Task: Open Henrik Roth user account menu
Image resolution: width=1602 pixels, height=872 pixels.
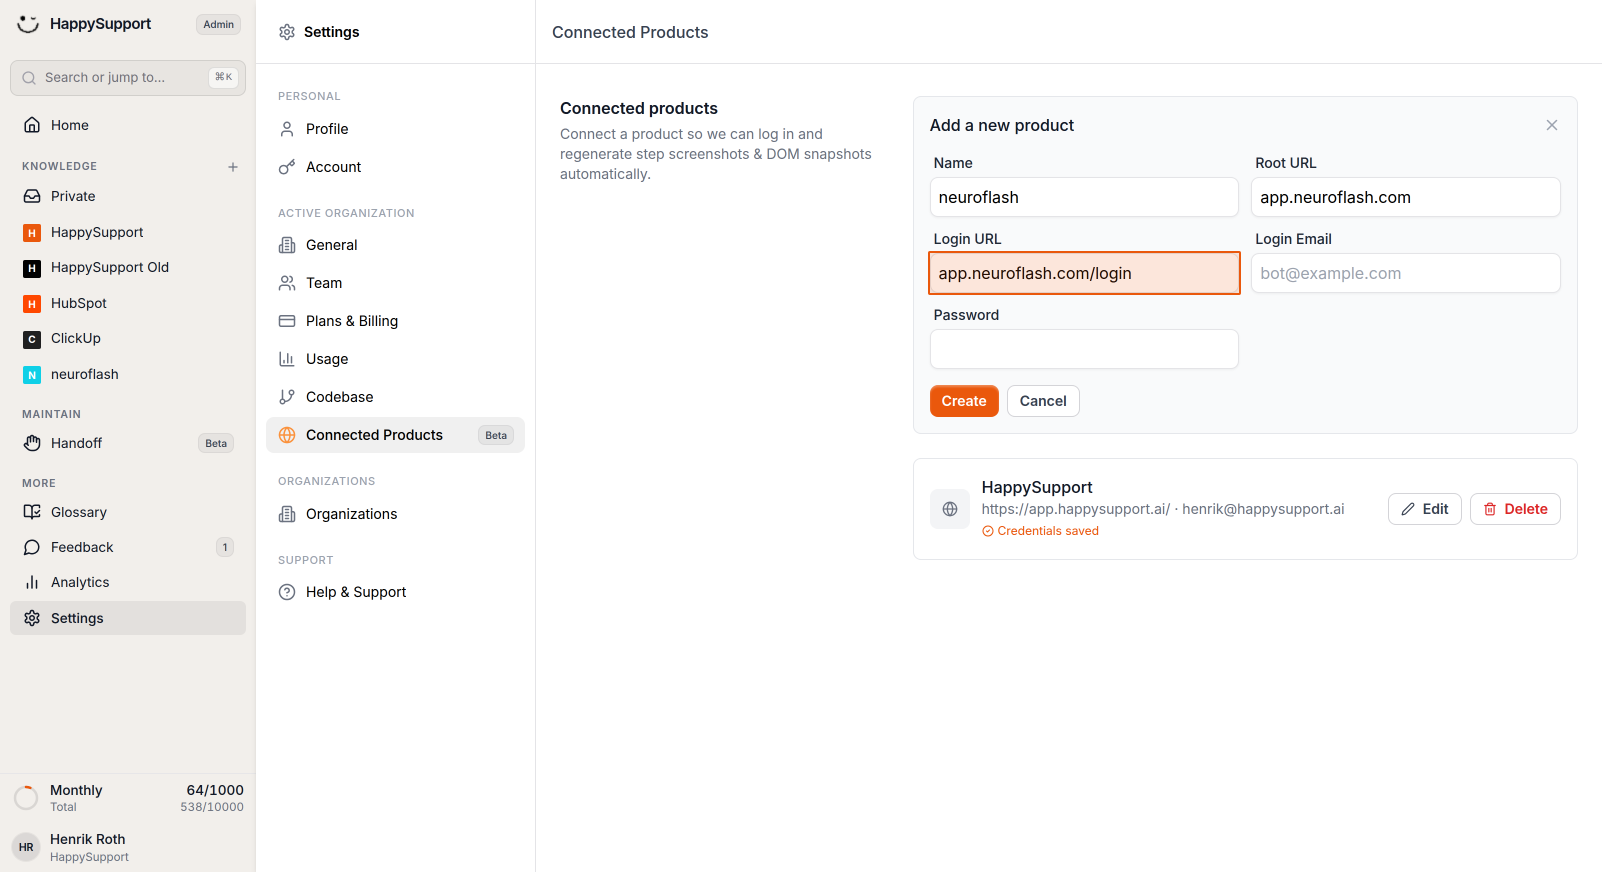Action: pyautogui.click(x=128, y=847)
